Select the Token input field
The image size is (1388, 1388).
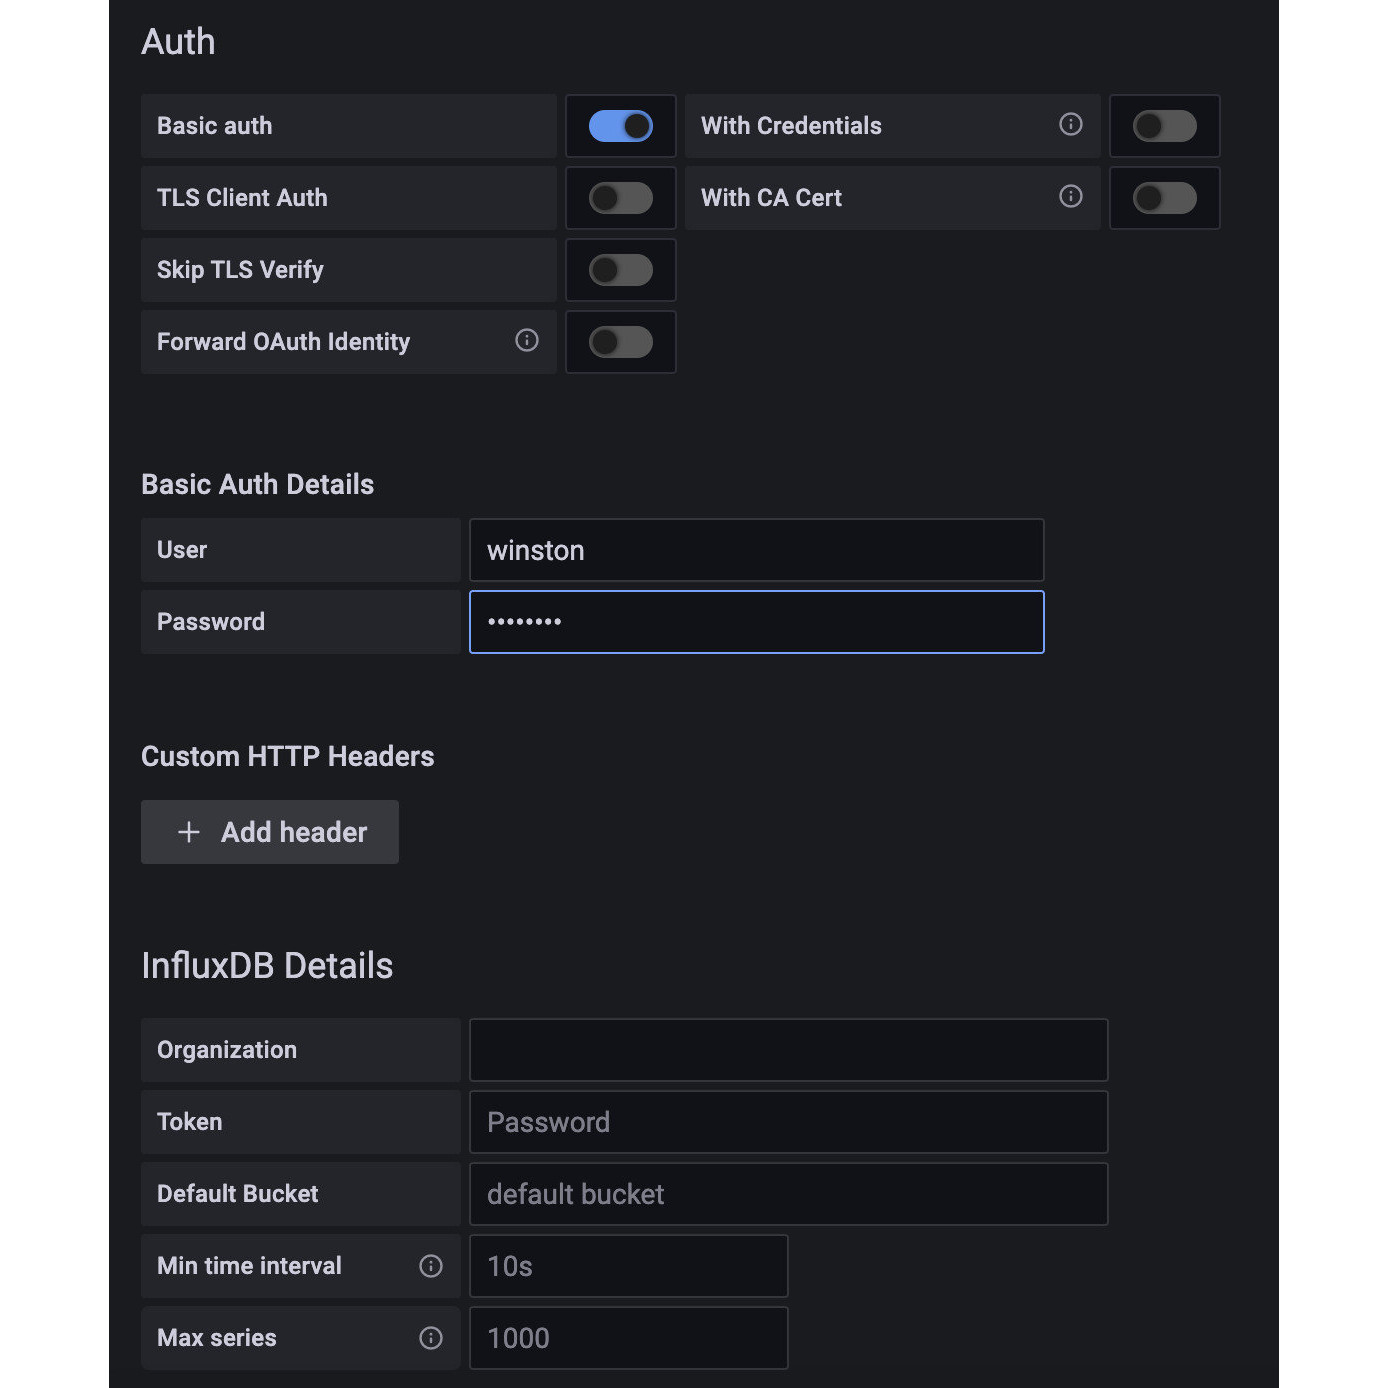click(789, 1121)
